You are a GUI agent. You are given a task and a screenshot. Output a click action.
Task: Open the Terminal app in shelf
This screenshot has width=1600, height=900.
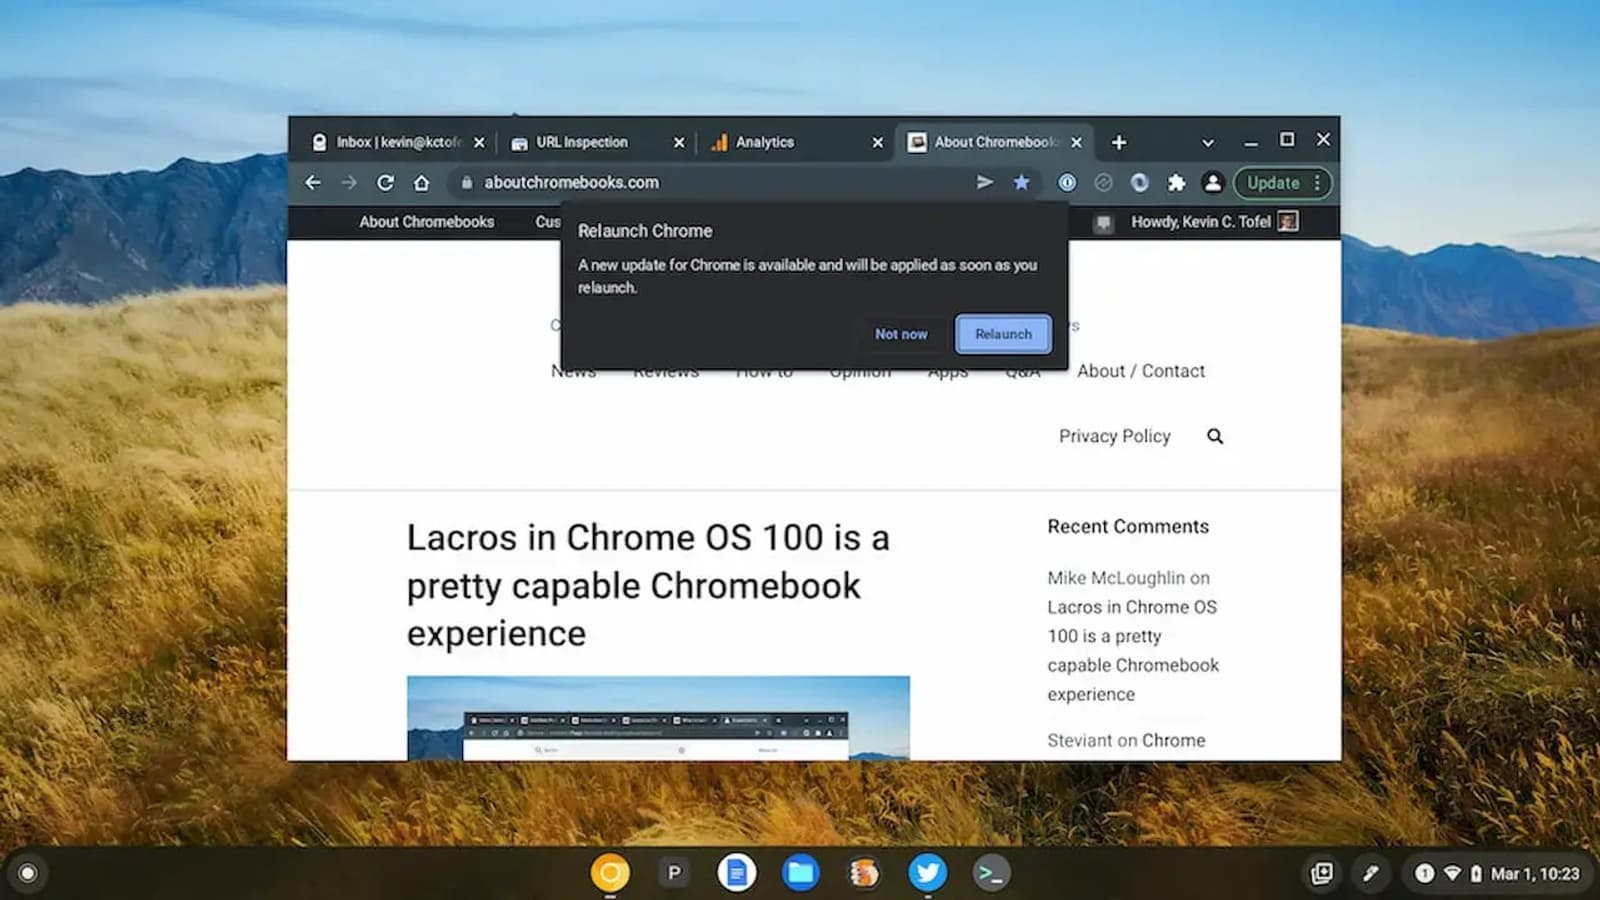click(x=991, y=873)
